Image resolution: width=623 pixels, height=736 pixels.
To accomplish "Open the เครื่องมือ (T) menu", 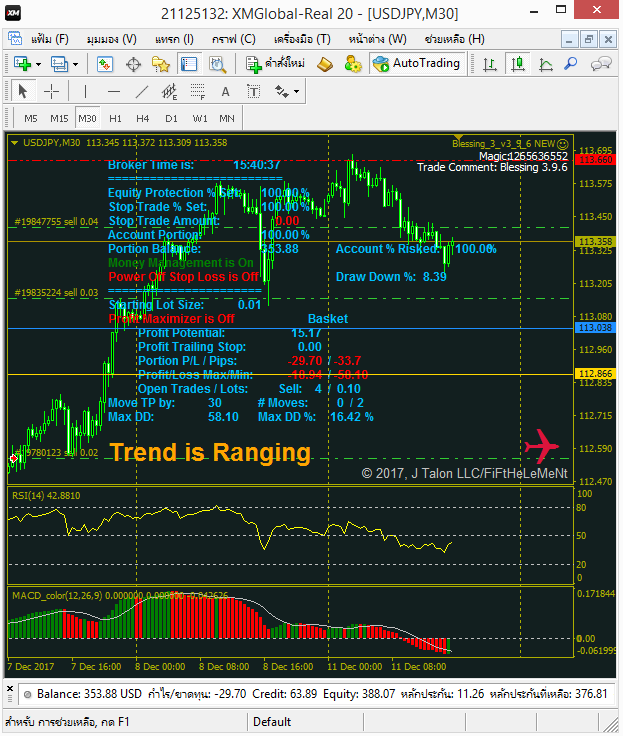I will click(x=302, y=39).
